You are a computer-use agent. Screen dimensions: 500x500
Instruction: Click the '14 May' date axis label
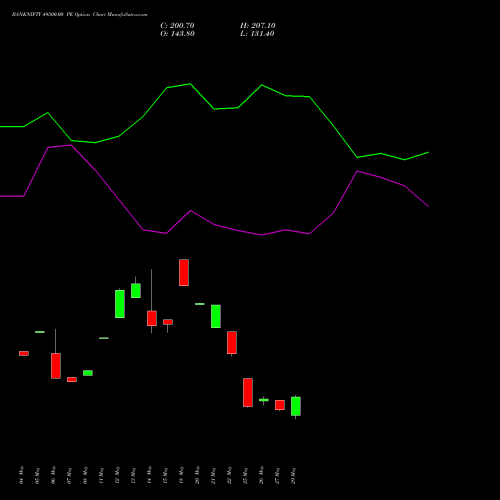(x=149, y=475)
